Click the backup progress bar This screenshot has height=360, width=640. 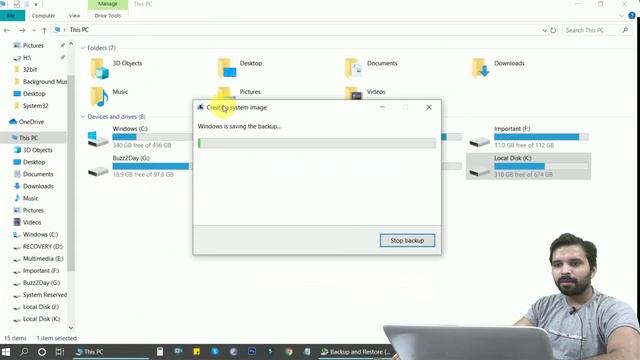click(x=317, y=143)
